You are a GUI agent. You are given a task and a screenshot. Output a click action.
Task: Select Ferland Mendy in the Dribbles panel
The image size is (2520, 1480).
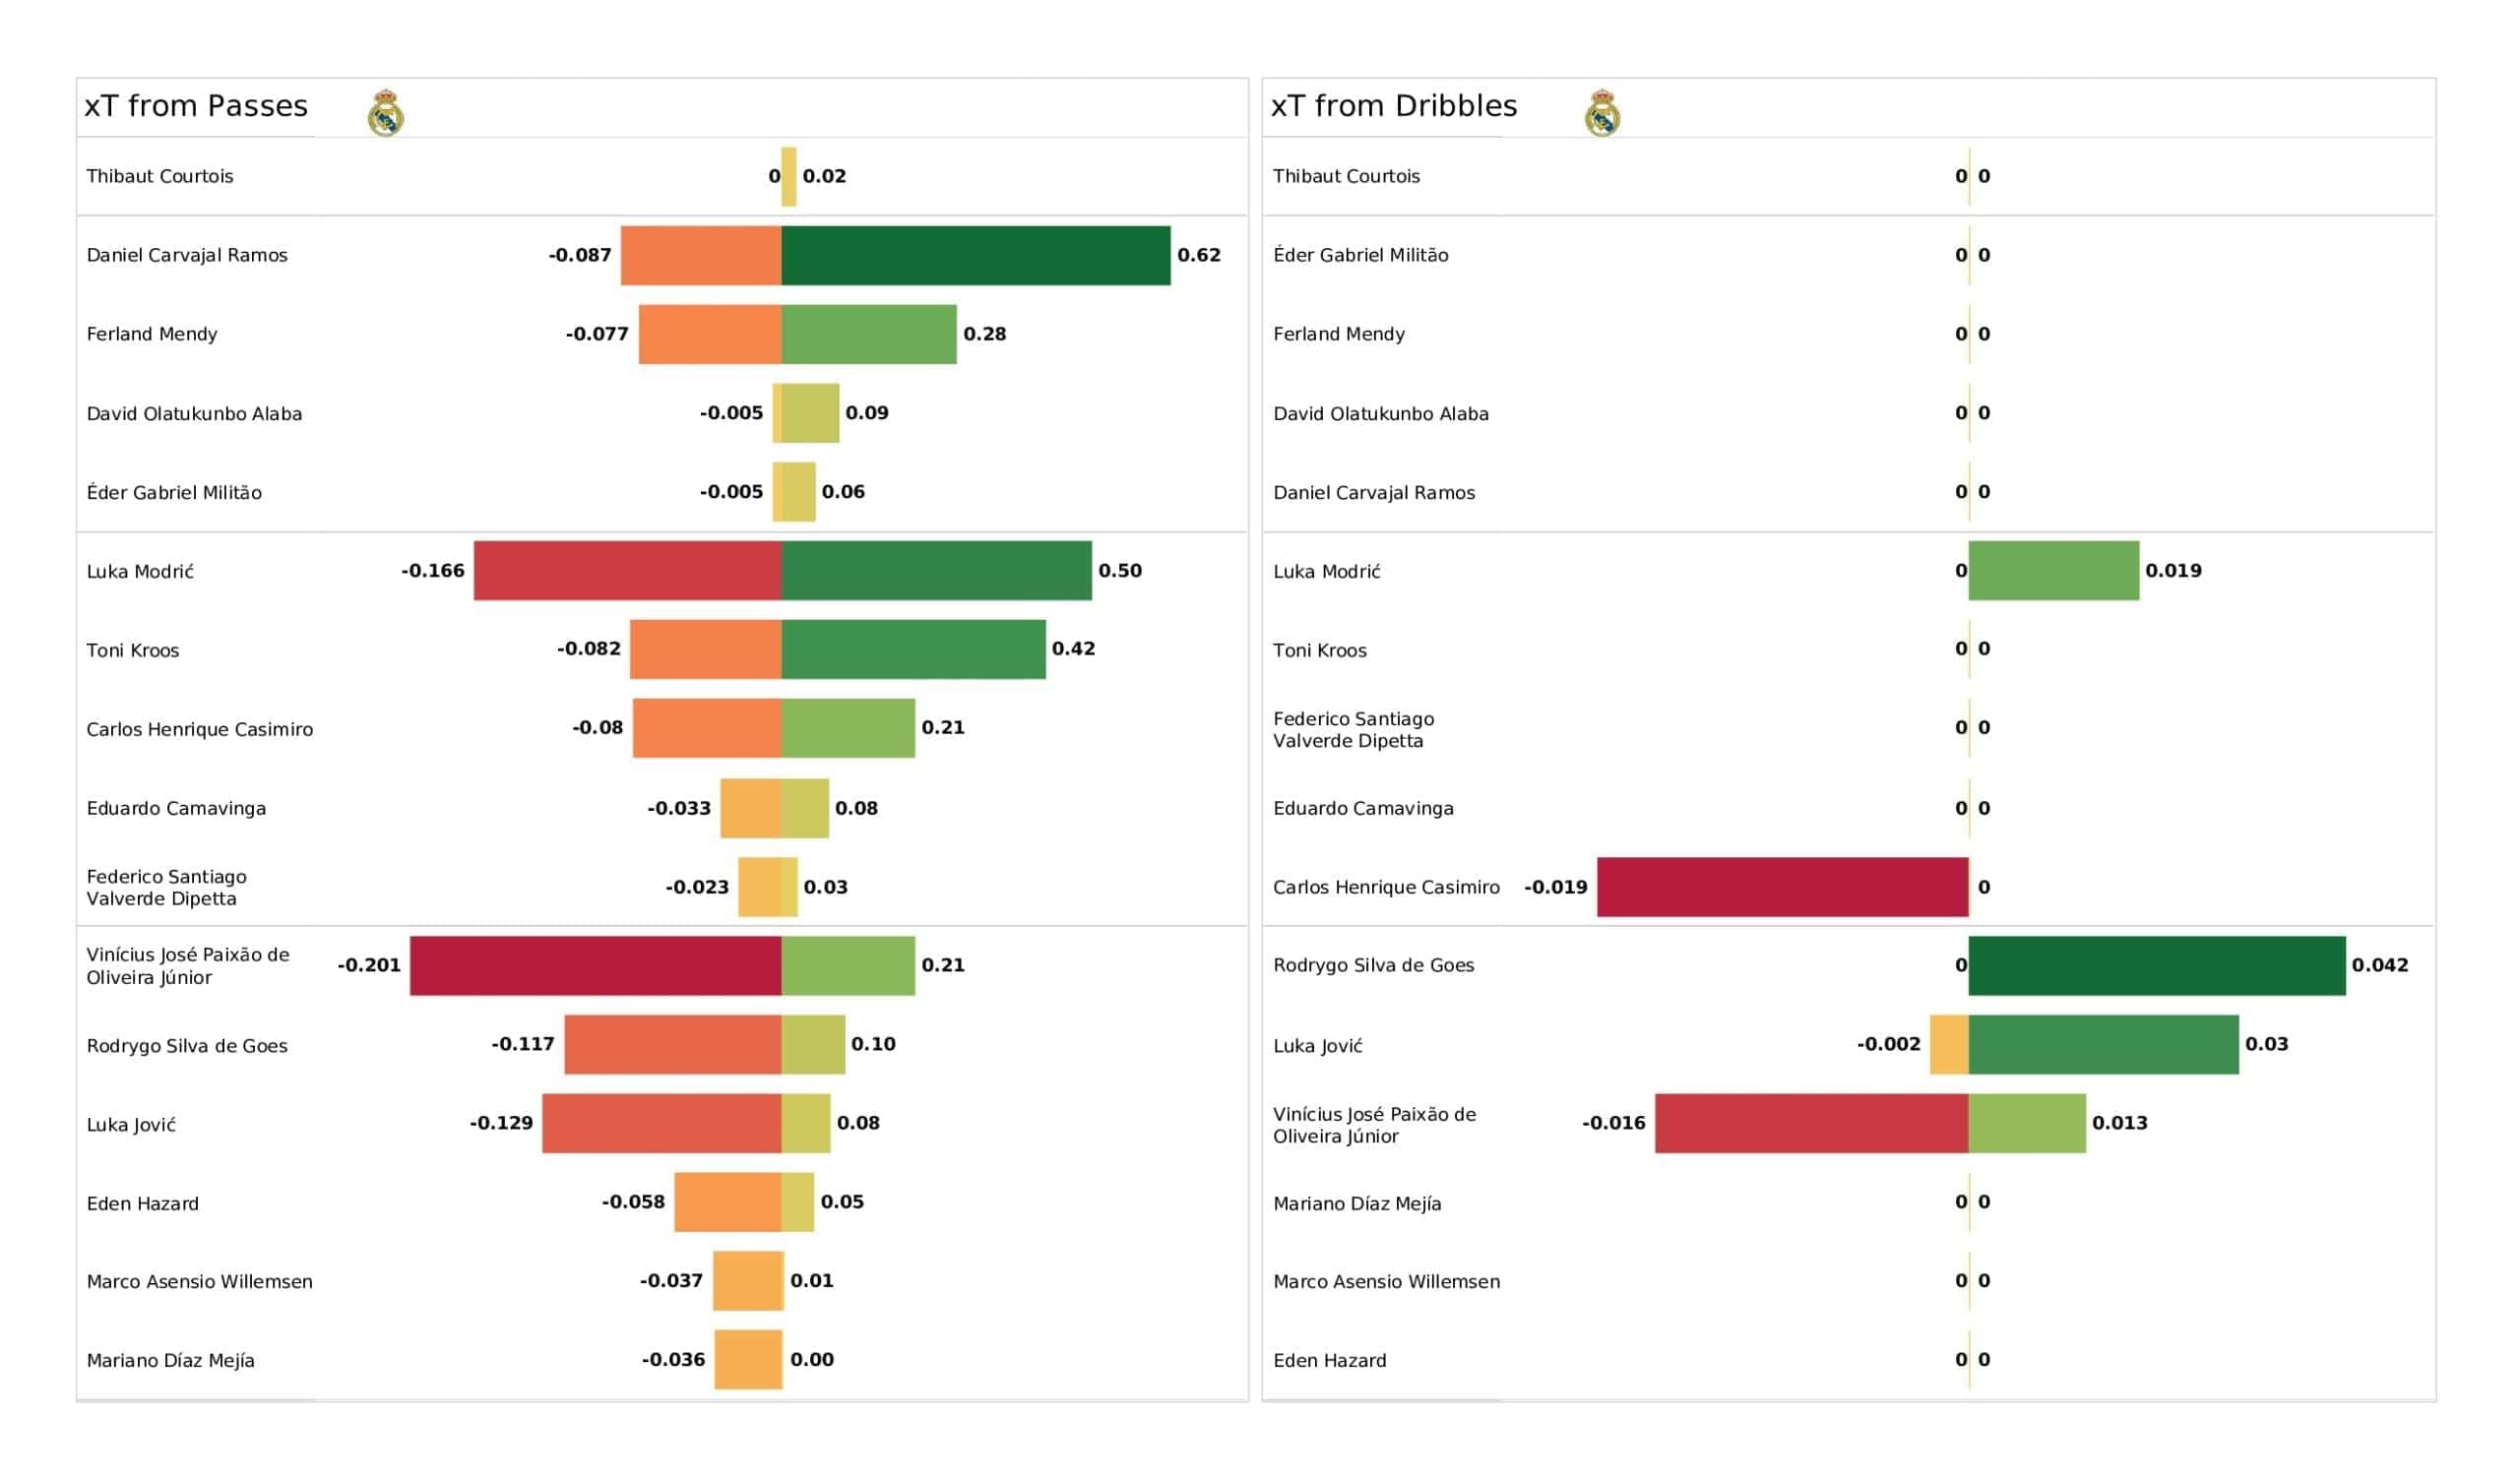pos(1338,335)
